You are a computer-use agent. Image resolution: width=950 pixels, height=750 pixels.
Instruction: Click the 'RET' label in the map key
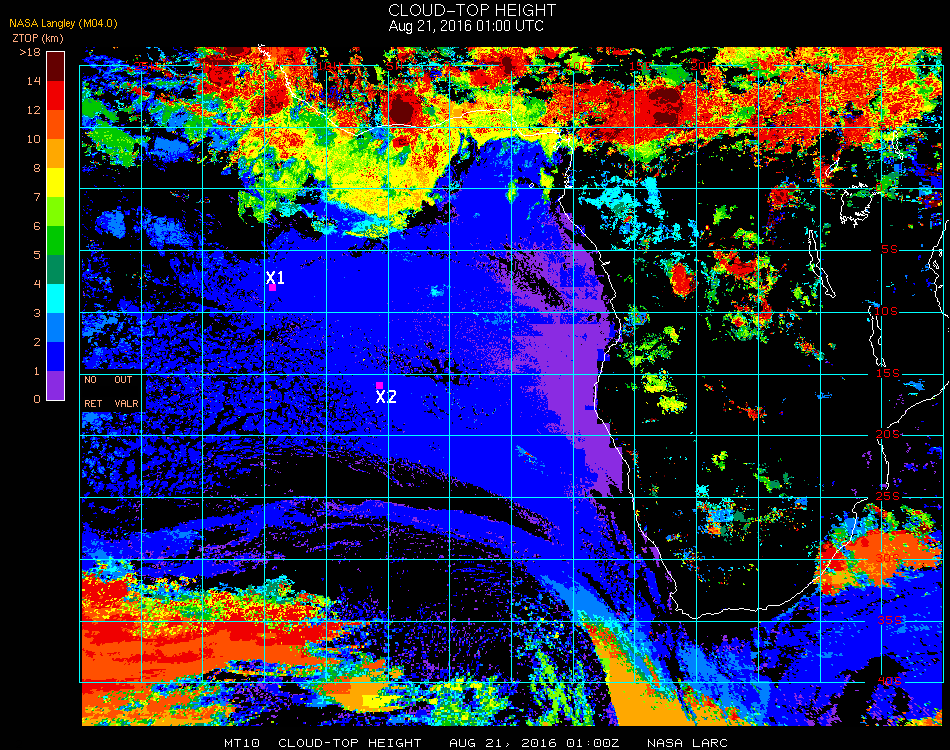click(93, 403)
